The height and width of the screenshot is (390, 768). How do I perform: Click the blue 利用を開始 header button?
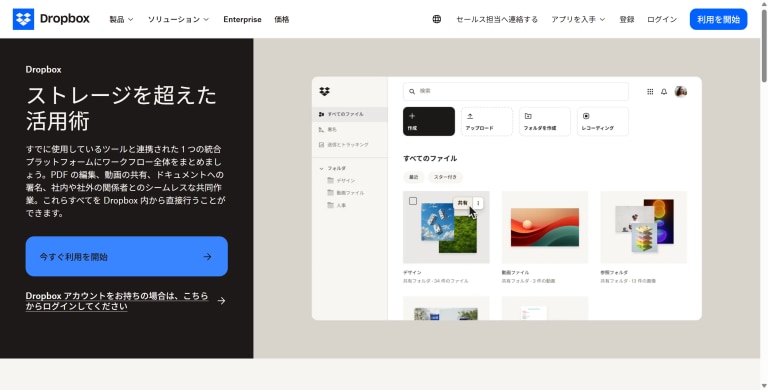coord(718,19)
